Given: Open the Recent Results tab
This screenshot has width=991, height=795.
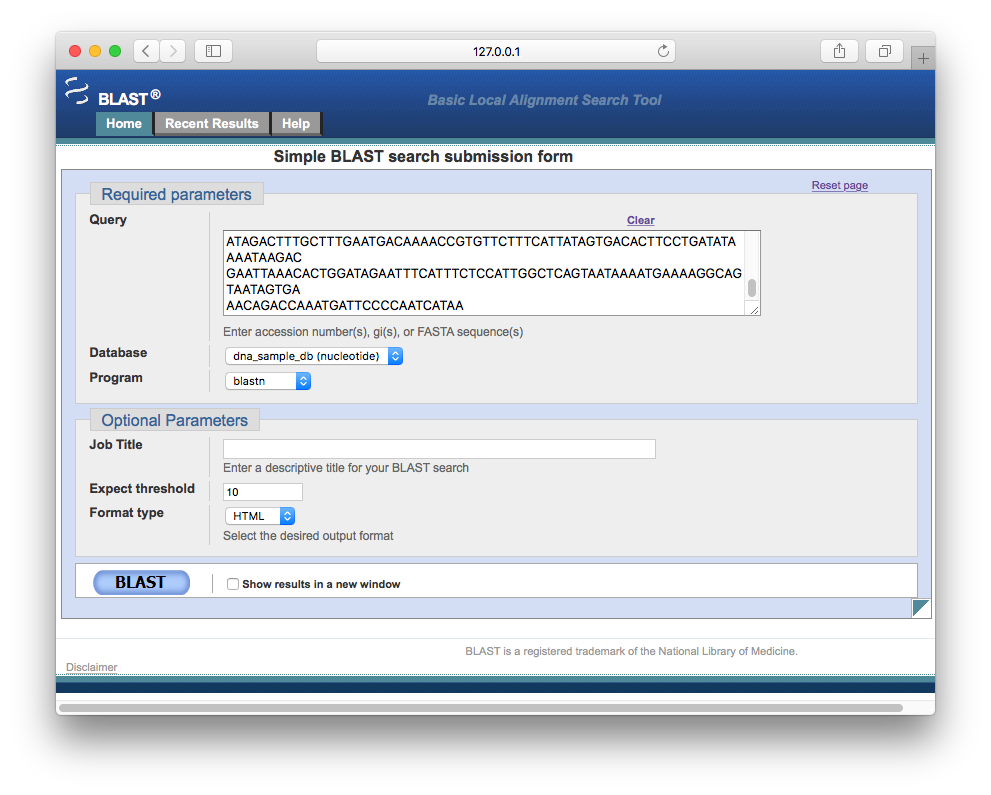Looking at the screenshot, I should 212,124.
